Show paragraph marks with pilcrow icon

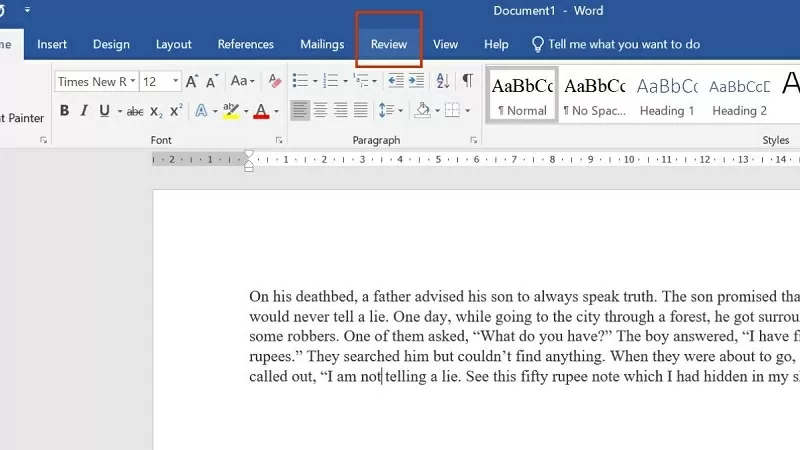click(x=467, y=81)
